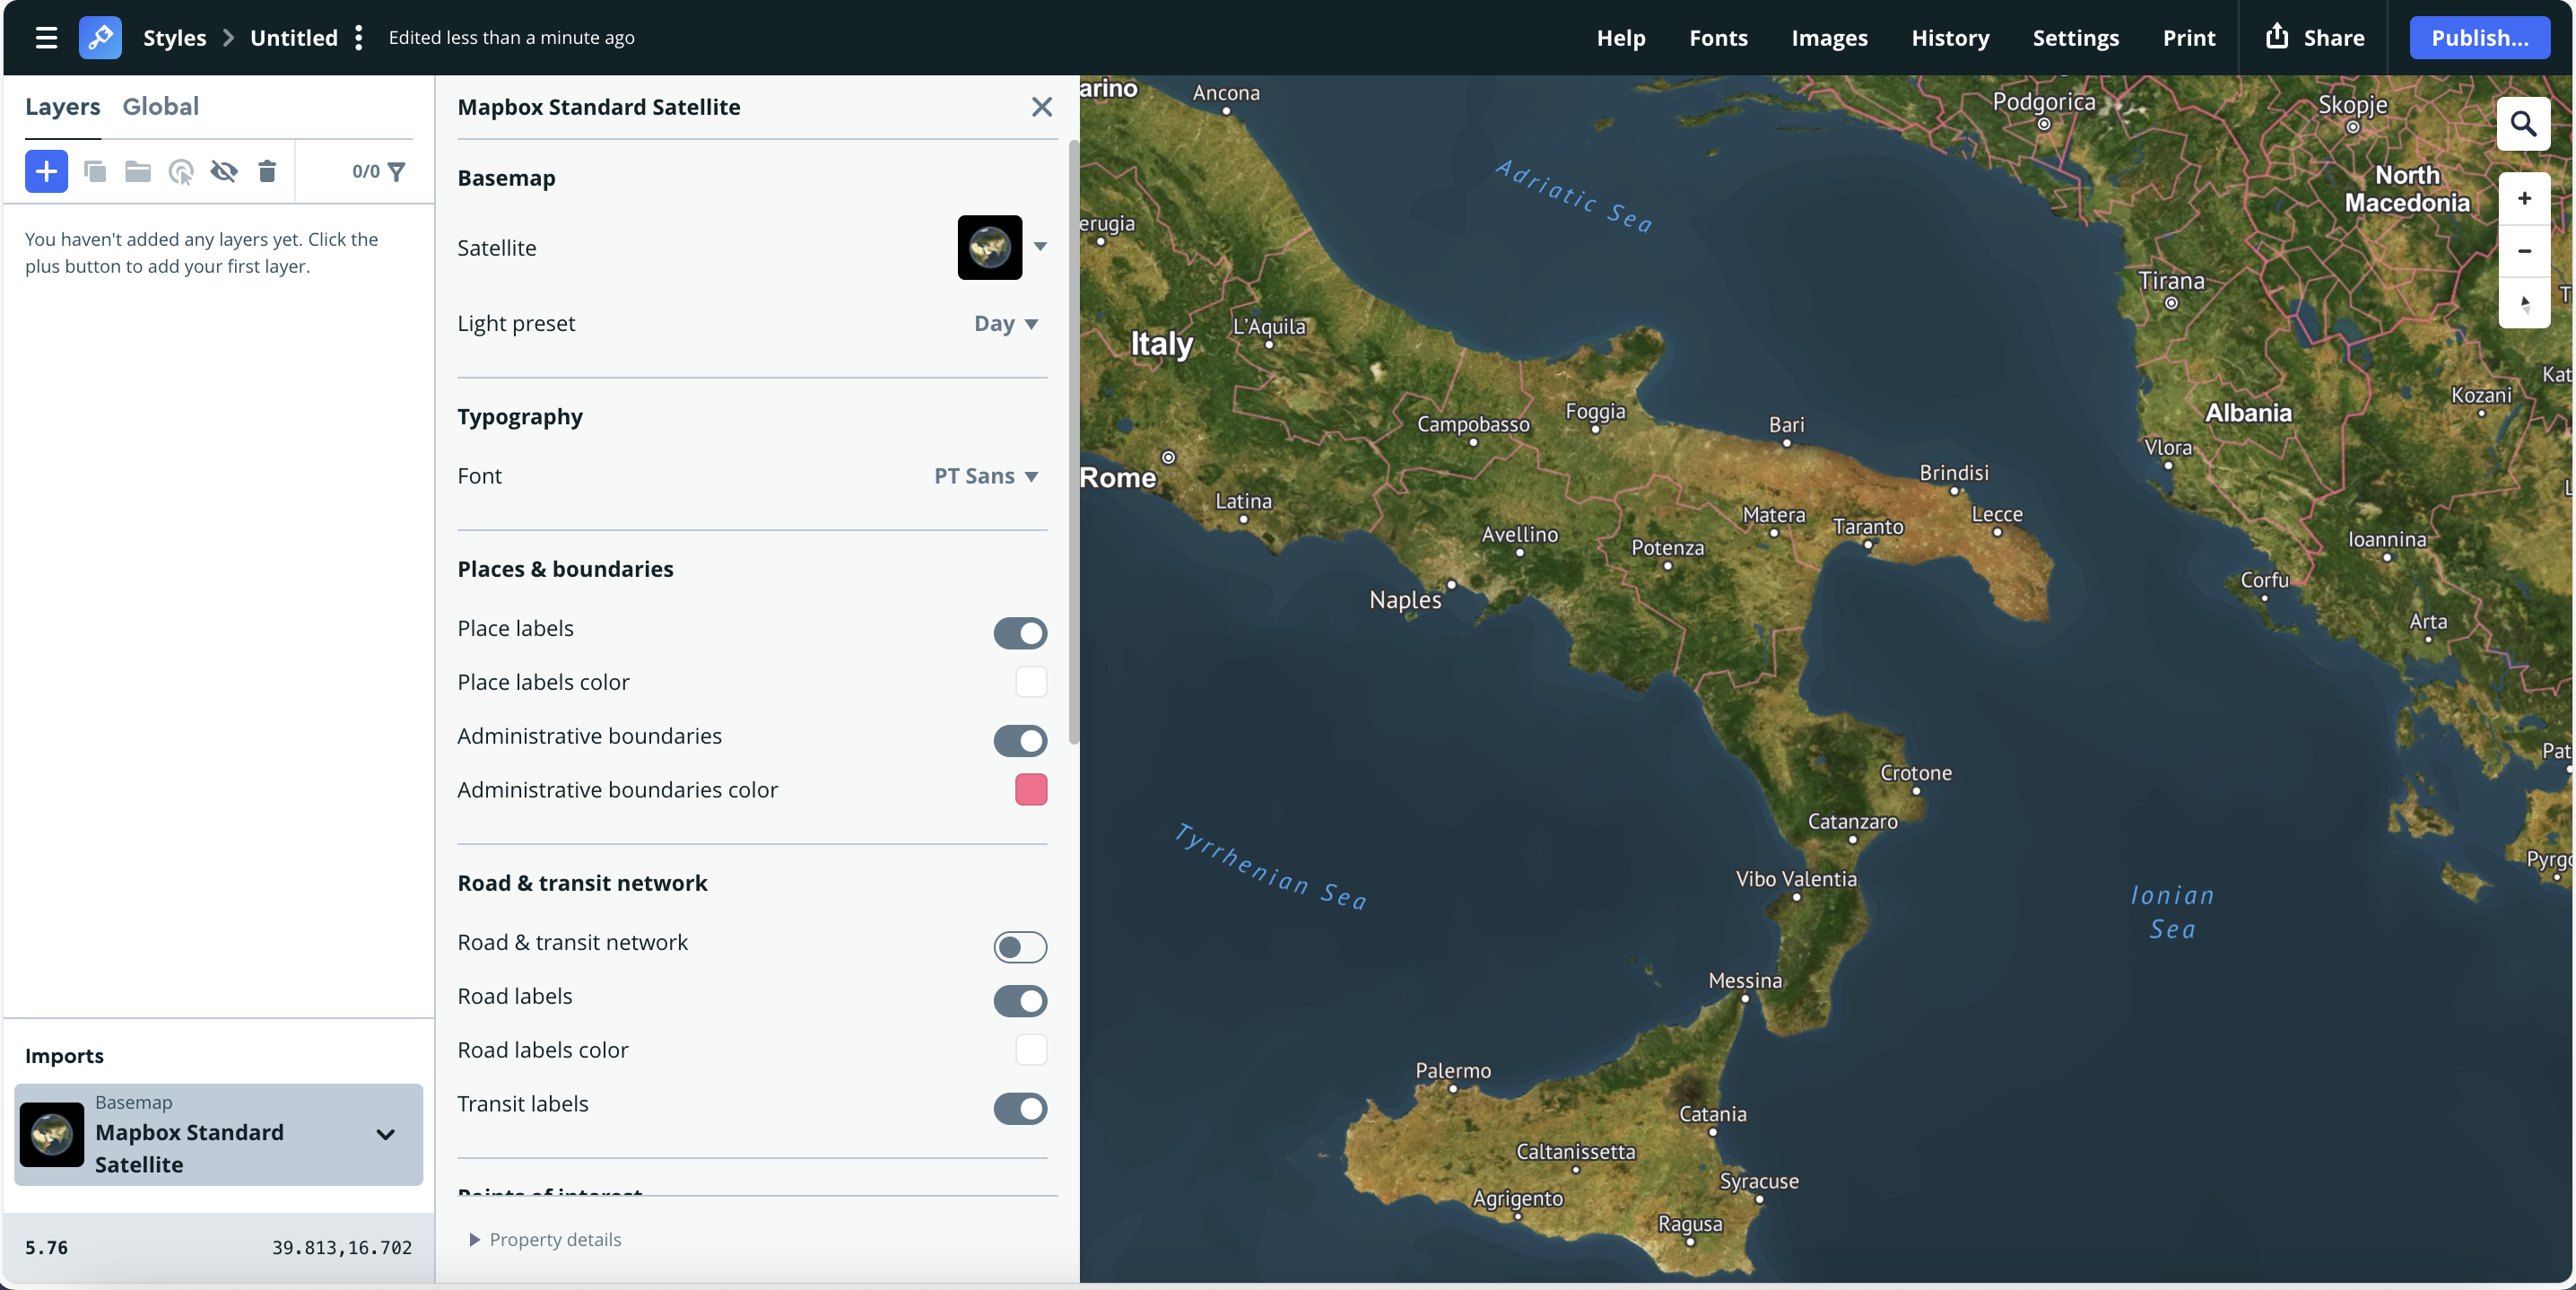Turn off the Transit labels toggle
2576x1290 pixels.
click(1020, 1108)
